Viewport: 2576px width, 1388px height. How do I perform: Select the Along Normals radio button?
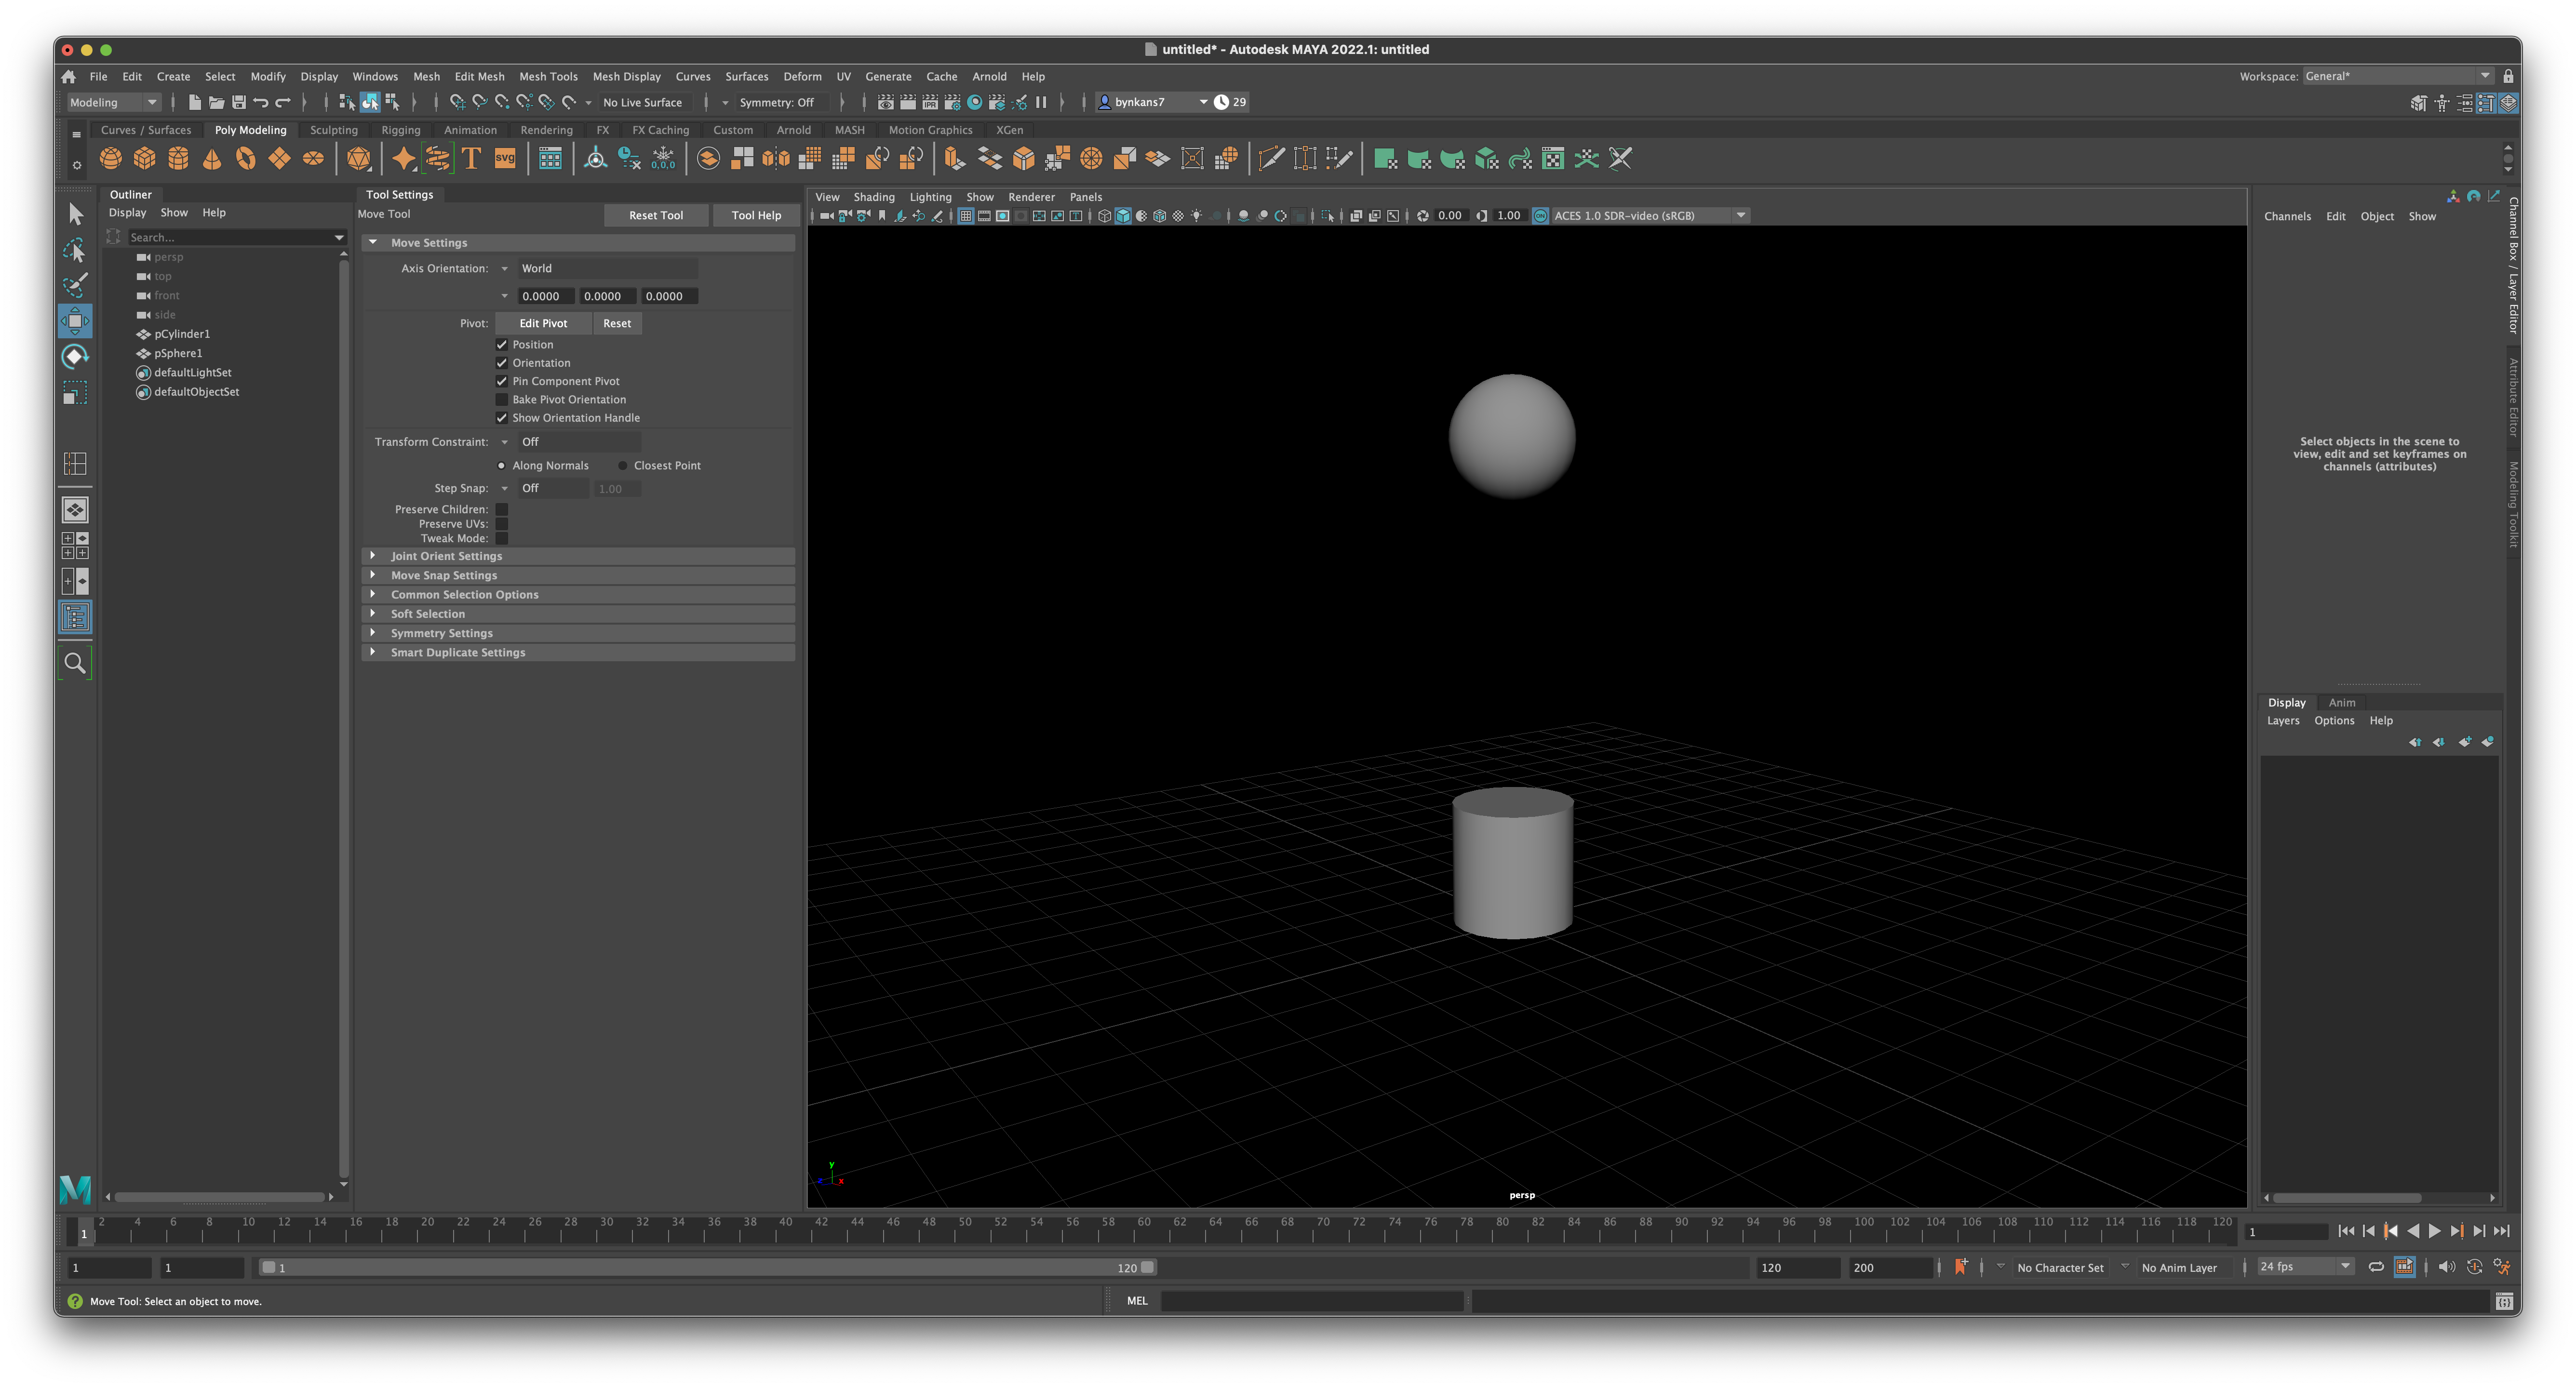click(502, 466)
